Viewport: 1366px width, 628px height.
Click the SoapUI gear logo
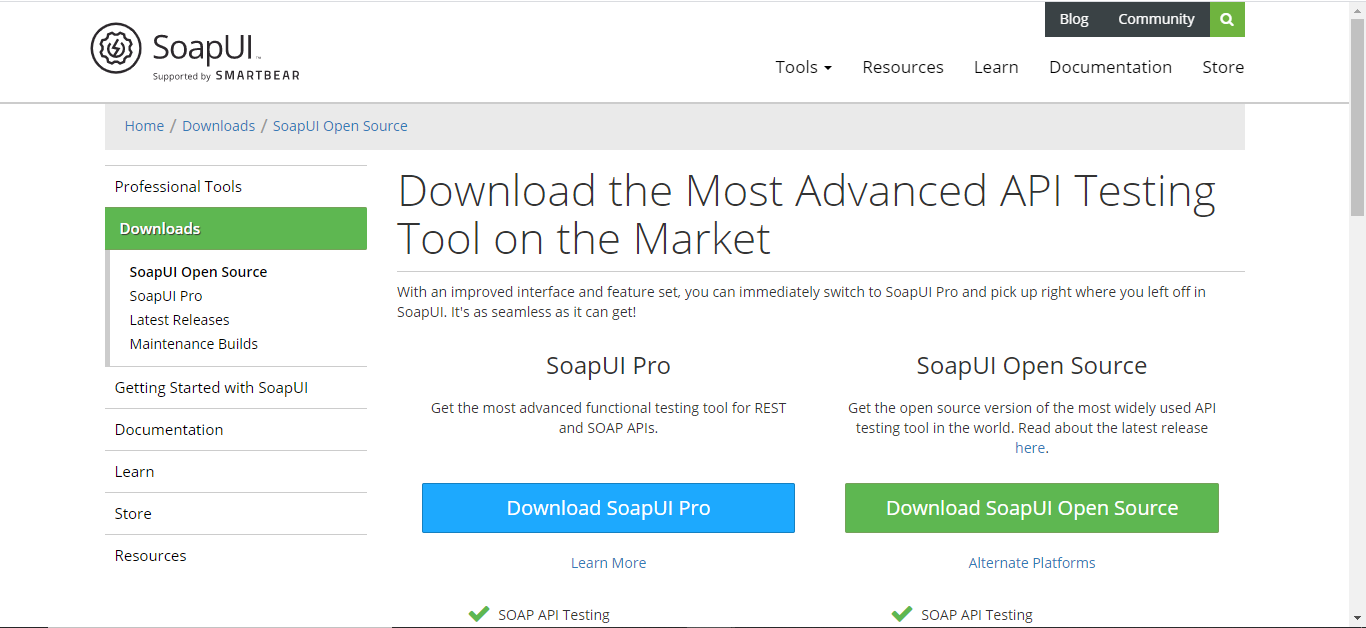[x=115, y=47]
